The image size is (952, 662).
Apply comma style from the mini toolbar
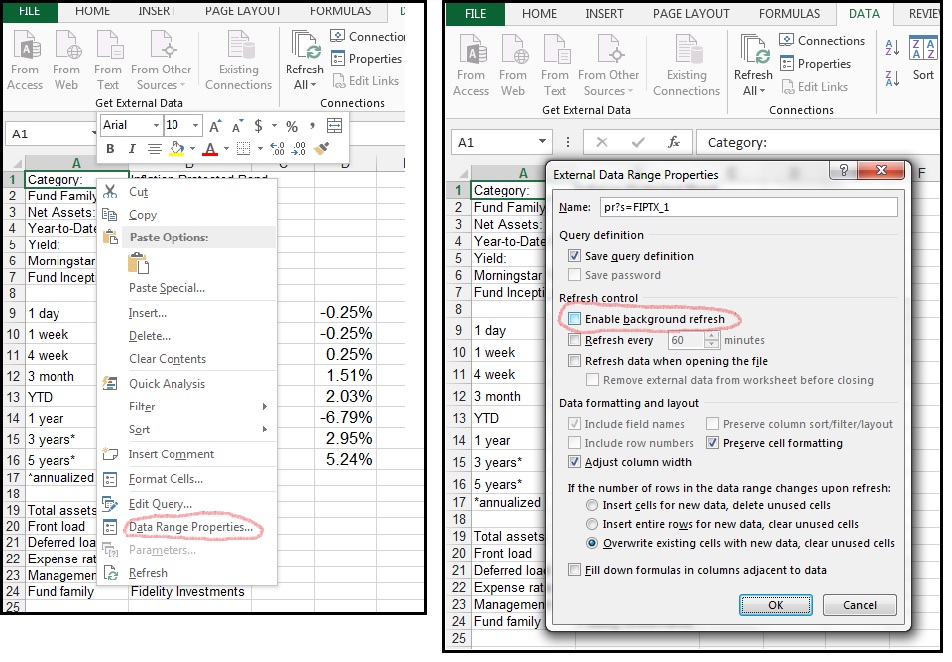coord(312,126)
